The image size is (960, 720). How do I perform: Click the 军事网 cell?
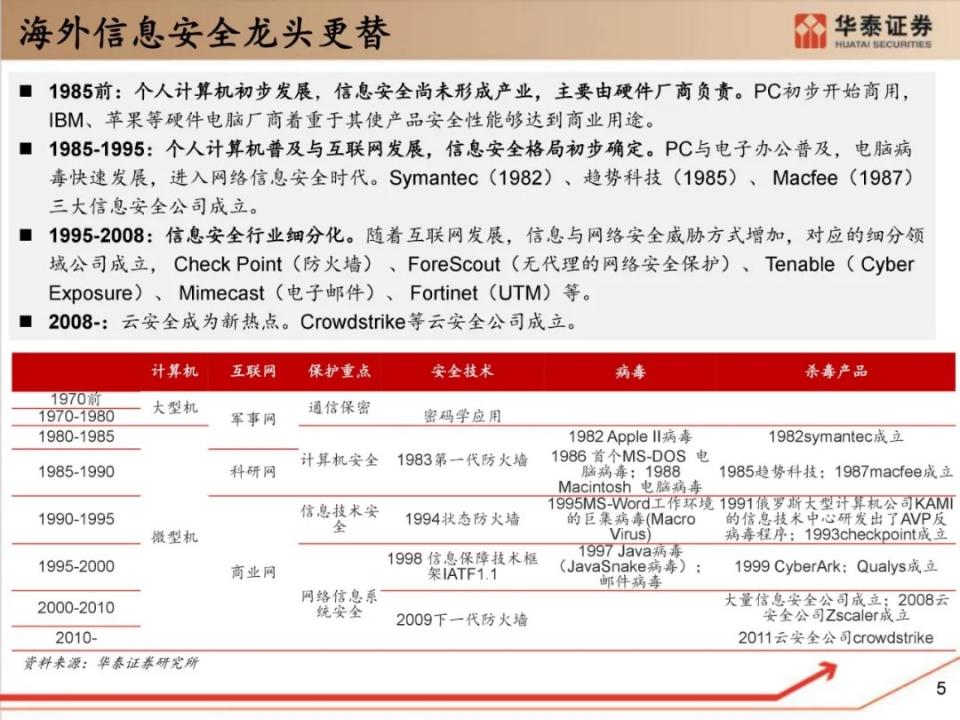coord(253,419)
